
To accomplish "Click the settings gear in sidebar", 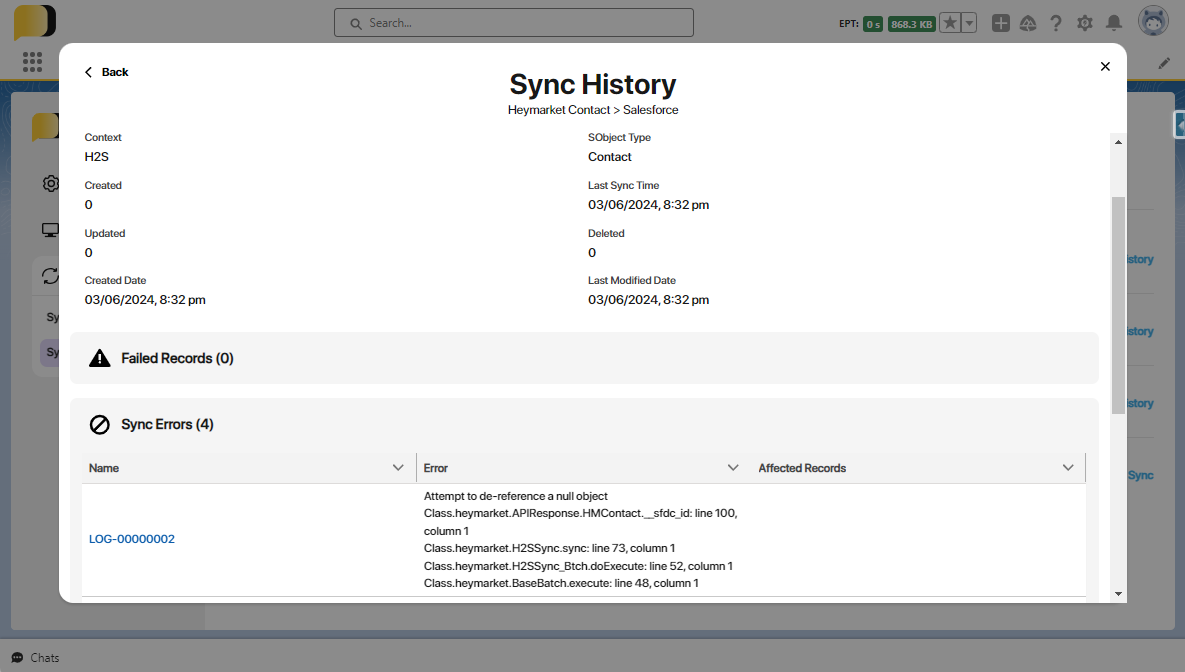I will [51, 184].
